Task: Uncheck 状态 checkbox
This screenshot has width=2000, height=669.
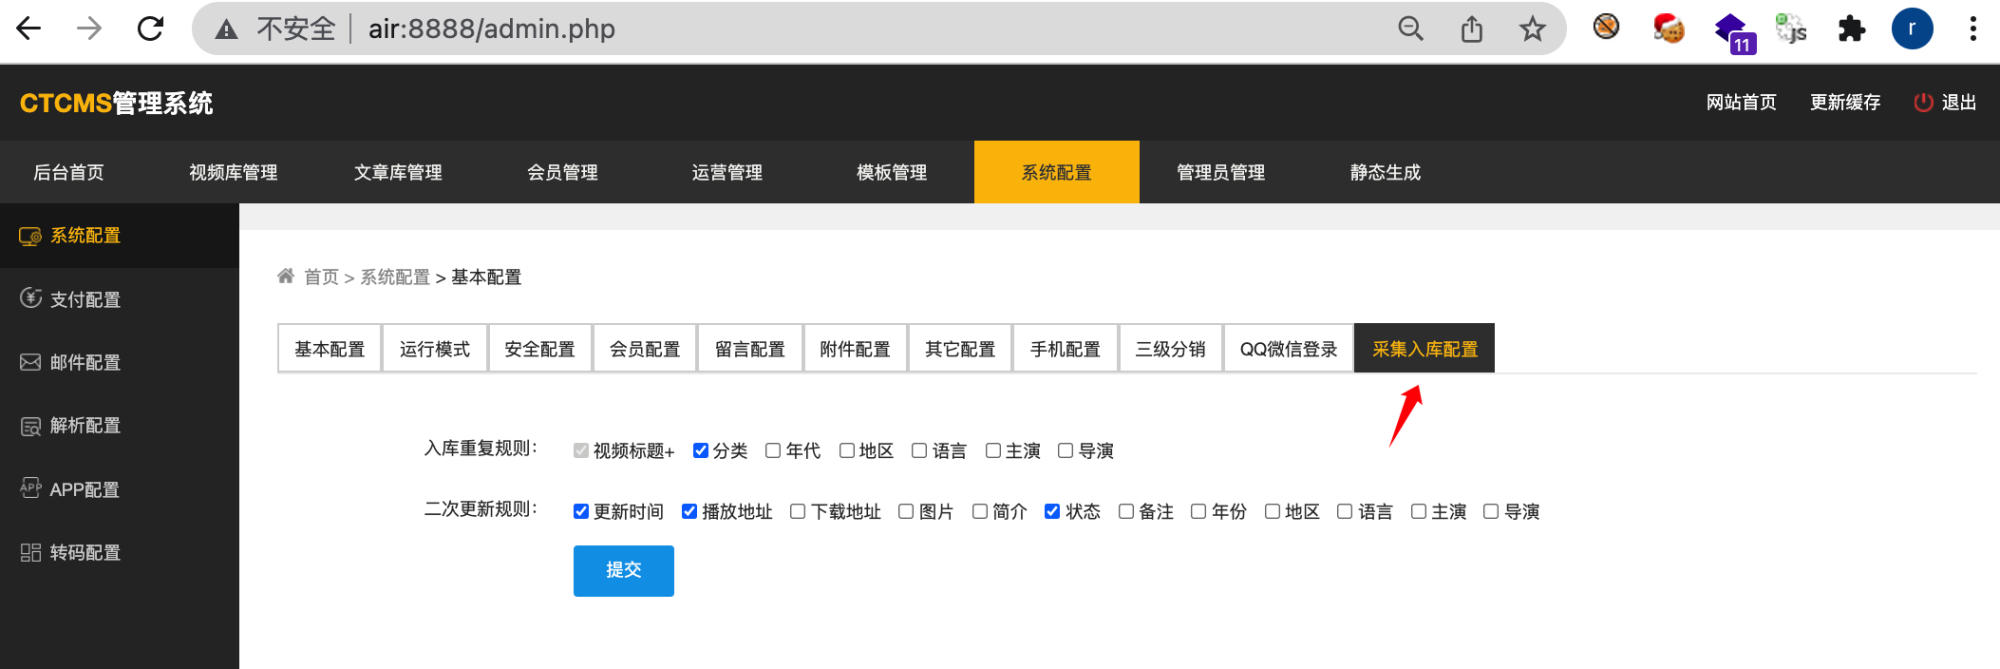Action: pos(1052,512)
